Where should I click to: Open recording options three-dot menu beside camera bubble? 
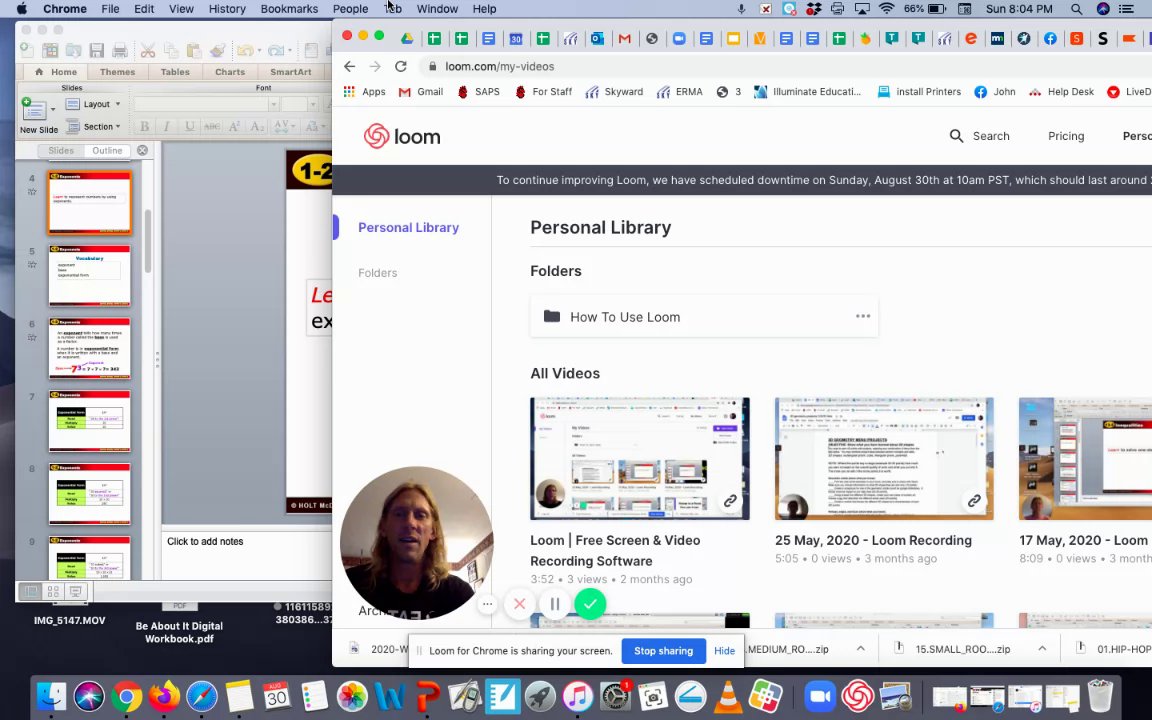(487, 604)
